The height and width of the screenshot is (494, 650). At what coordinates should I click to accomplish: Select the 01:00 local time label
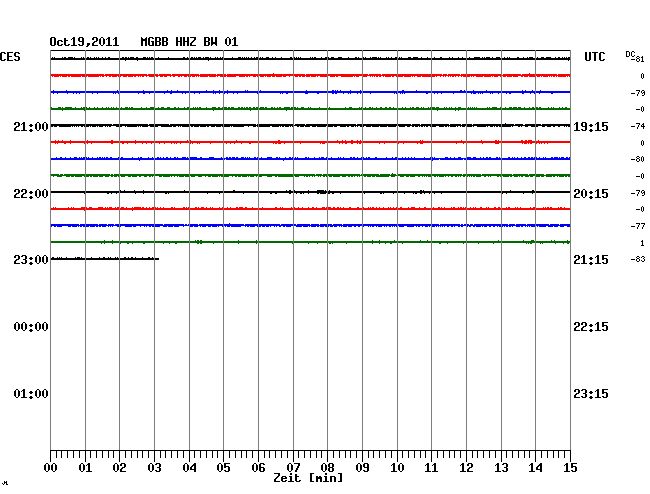pos(31,393)
